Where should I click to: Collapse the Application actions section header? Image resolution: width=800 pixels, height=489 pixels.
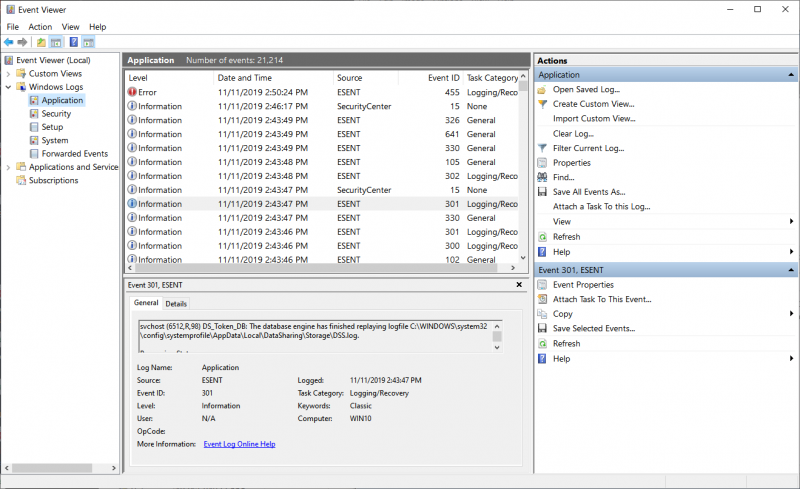791,75
